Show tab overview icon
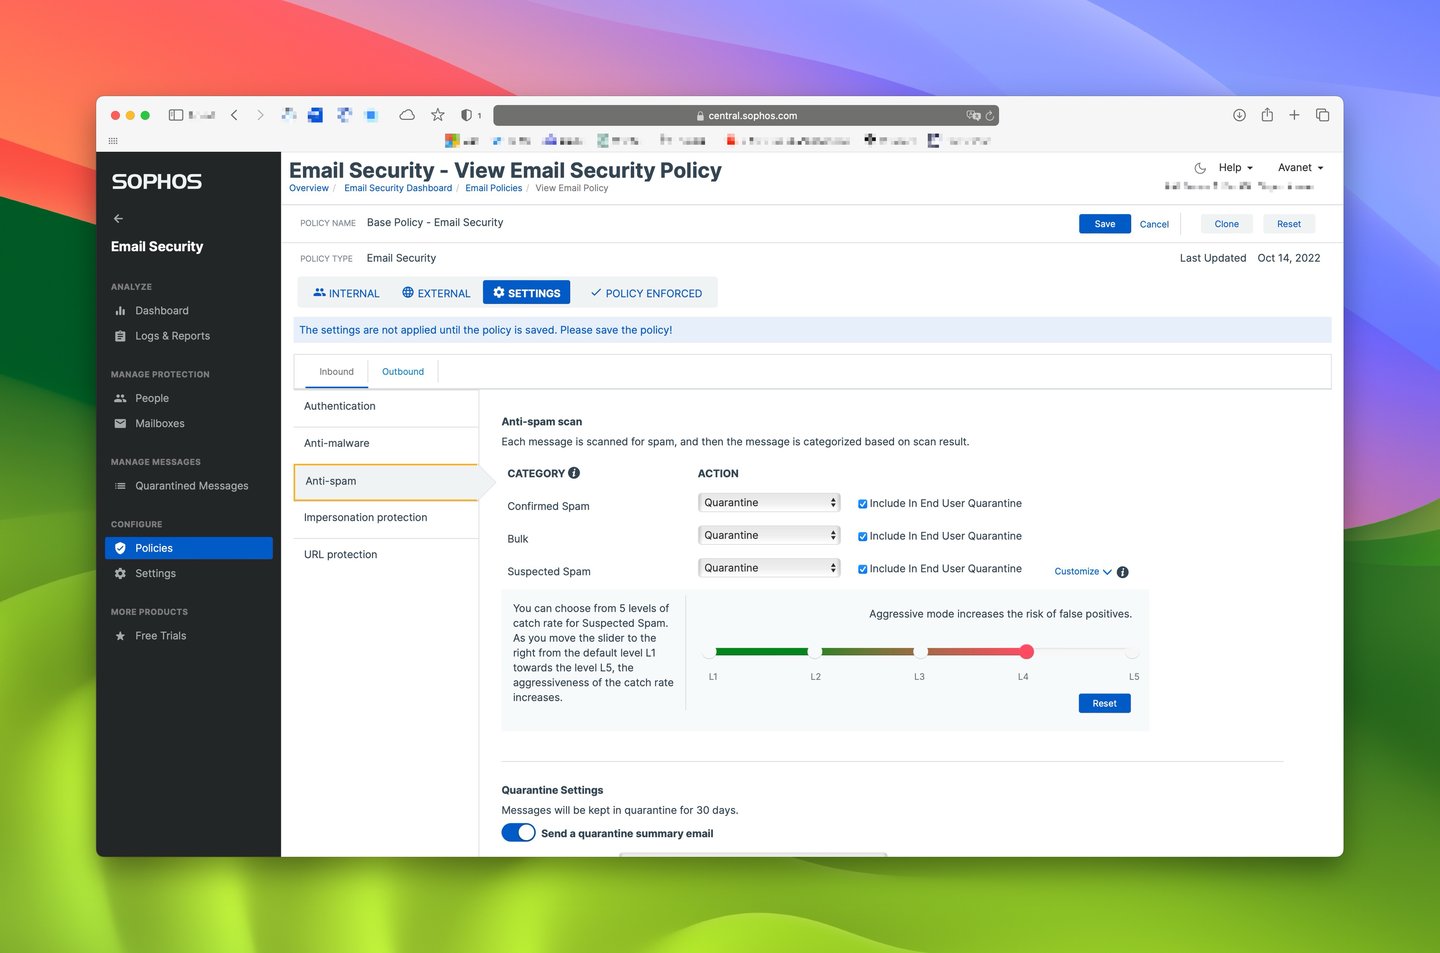Viewport: 1440px width, 953px height. coord(1322,115)
